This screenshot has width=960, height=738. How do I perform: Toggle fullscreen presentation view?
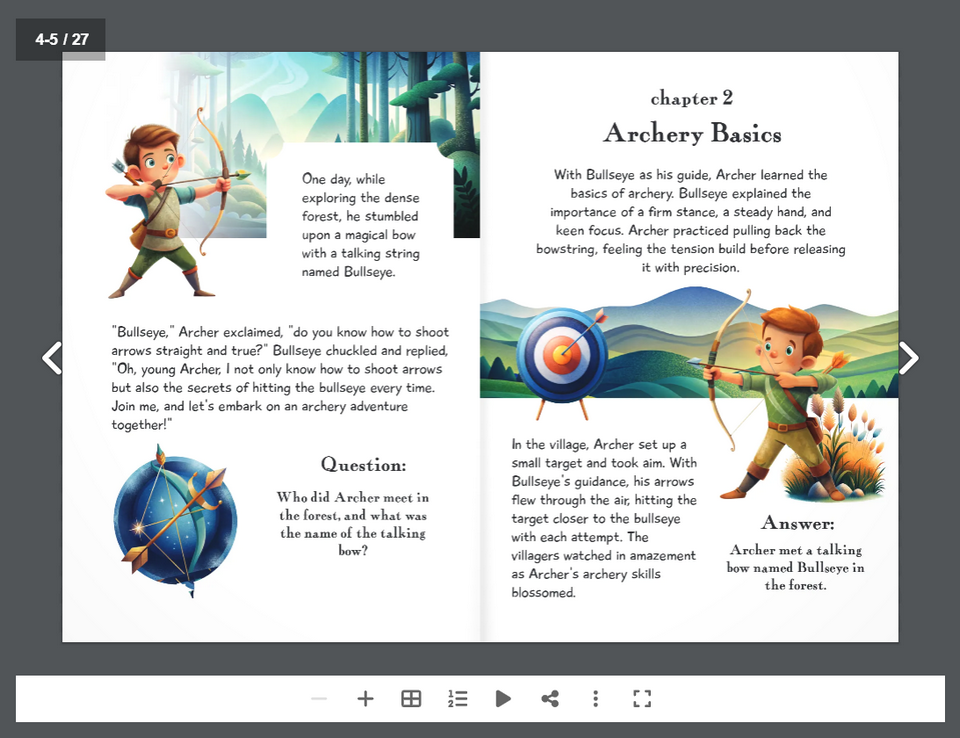pyautogui.click(x=641, y=698)
